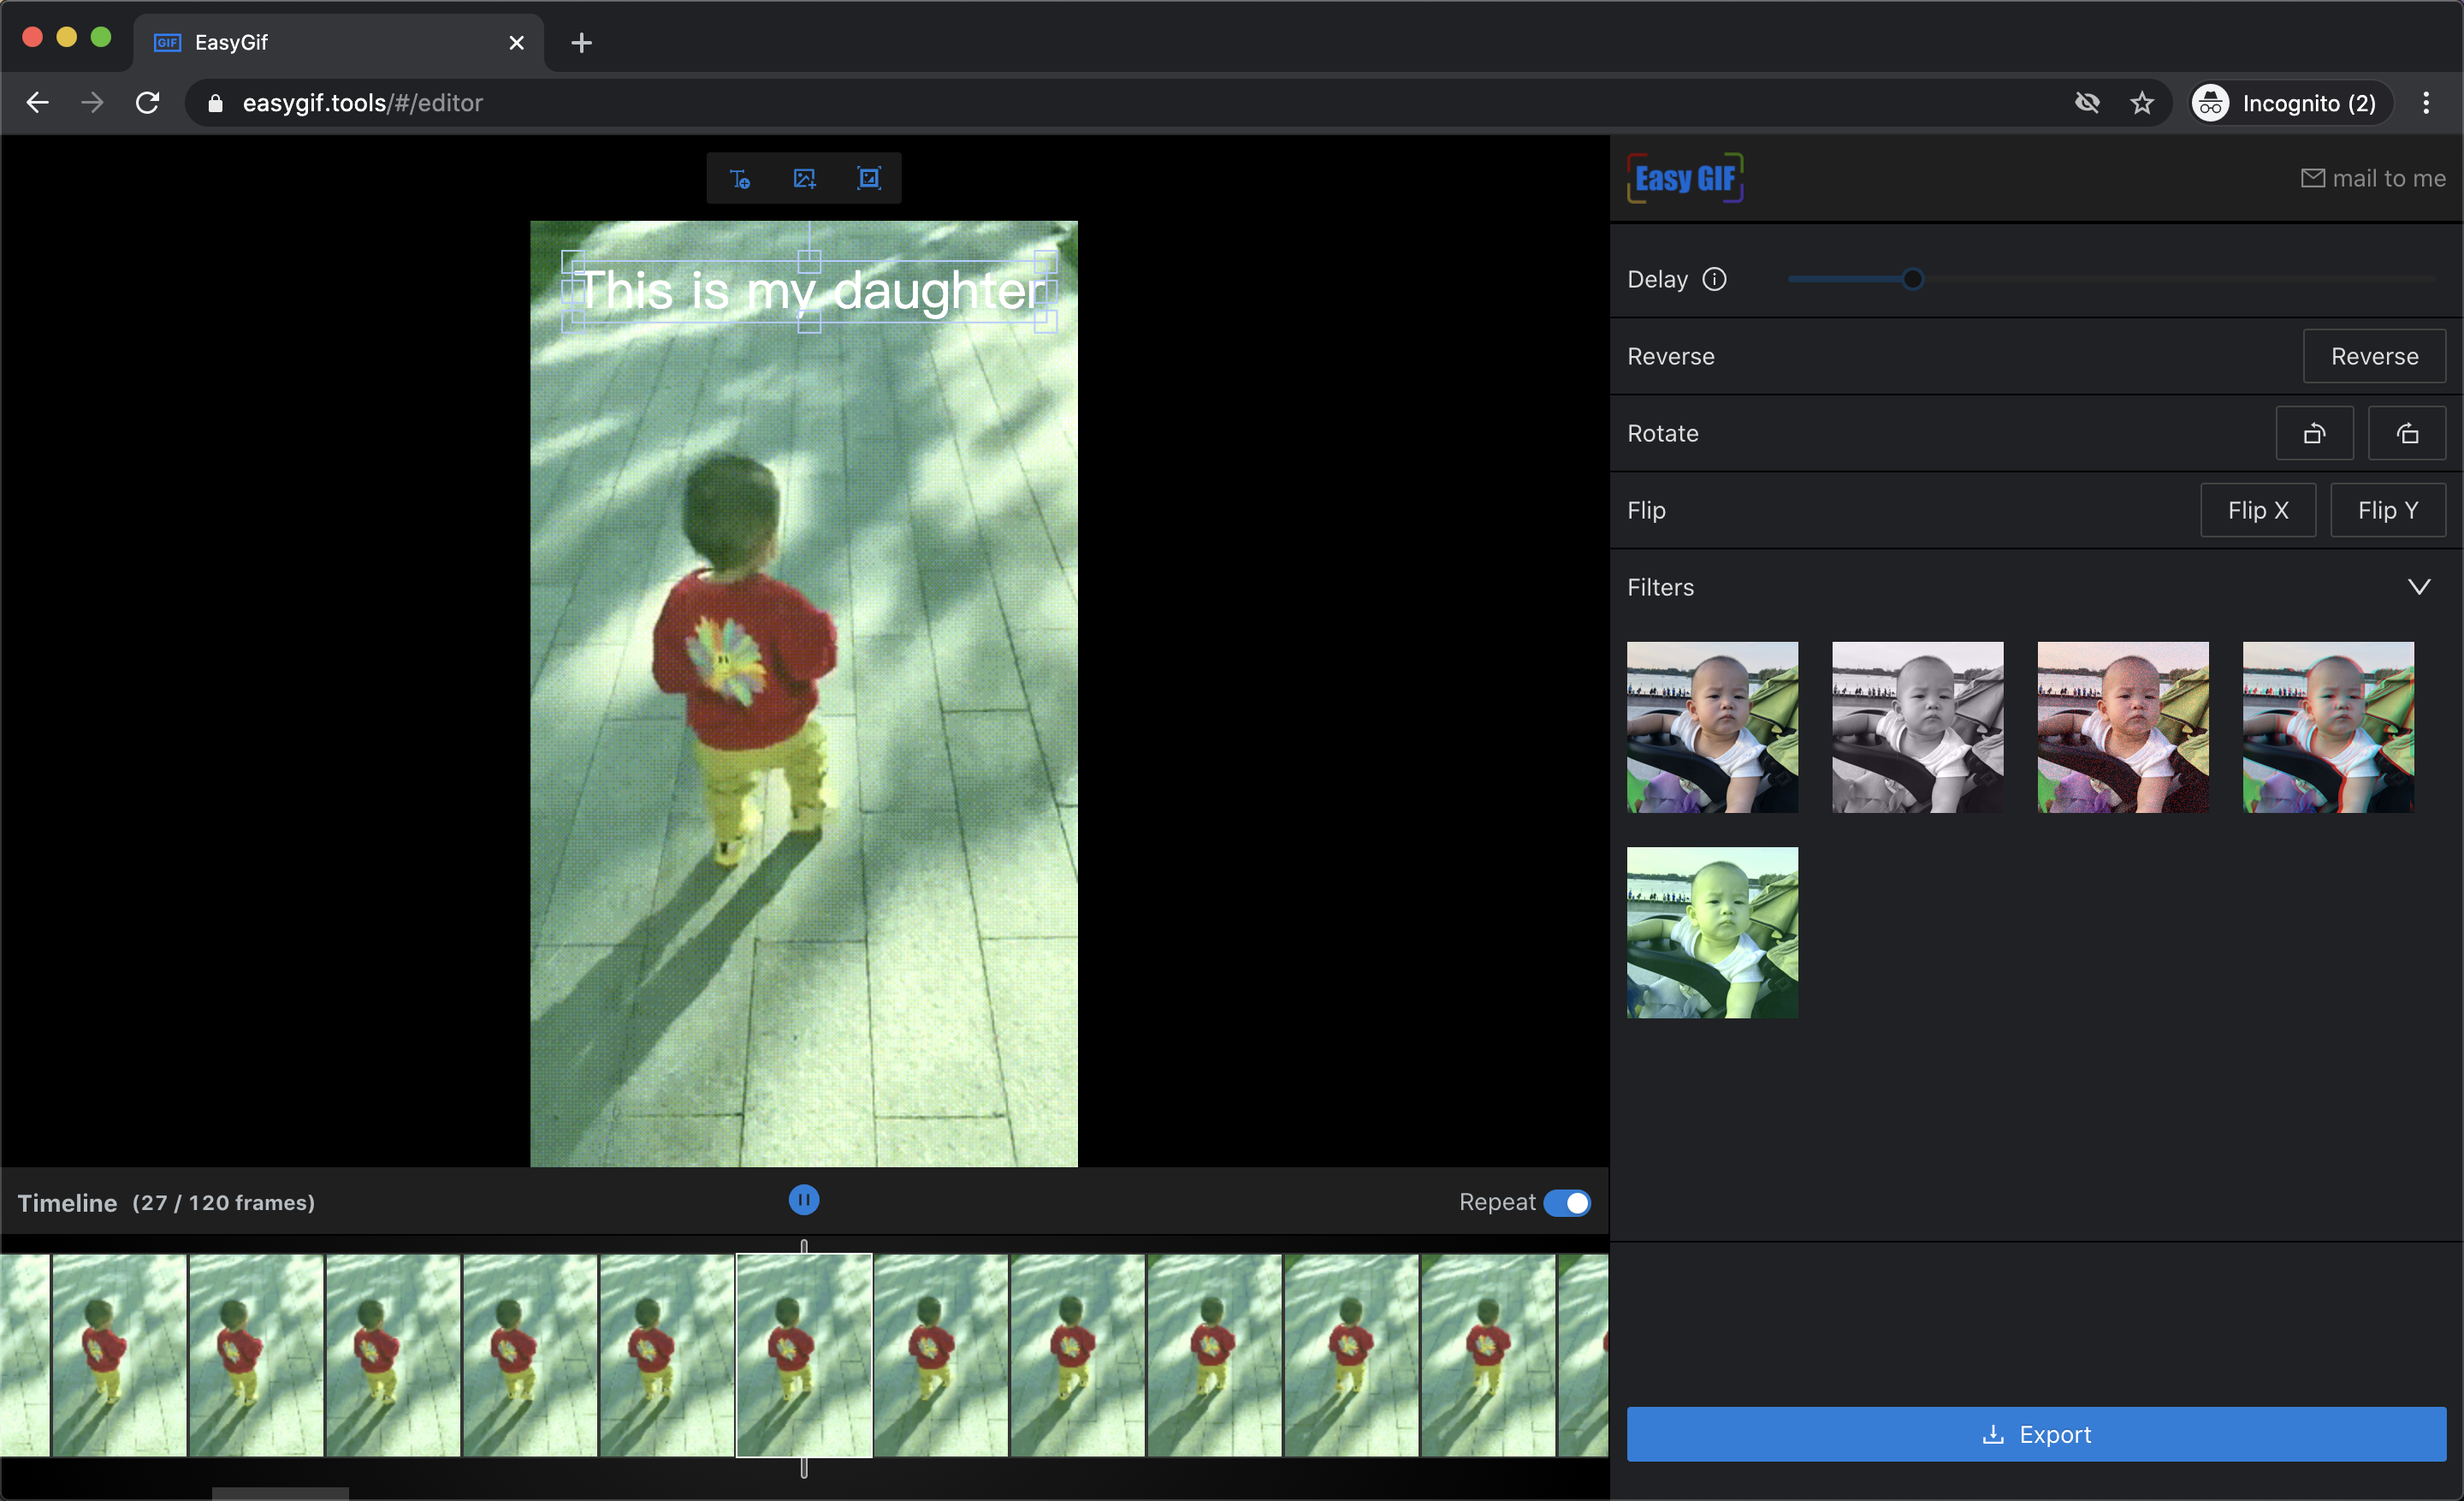Select the Add Text tool

[x=739, y=177]
